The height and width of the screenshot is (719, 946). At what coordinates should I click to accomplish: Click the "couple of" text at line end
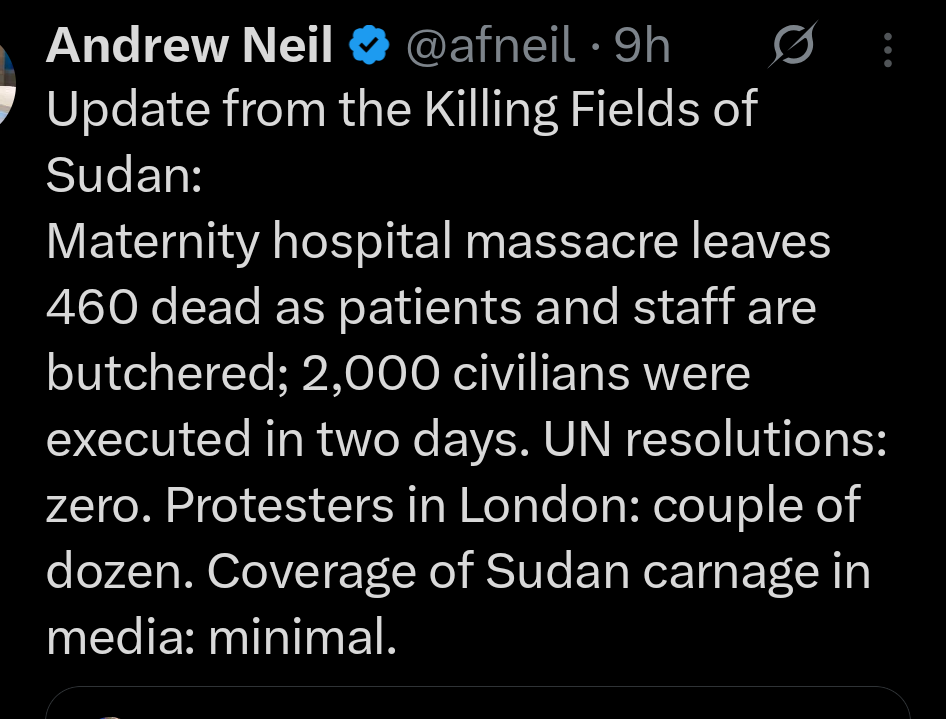tap(756, 505)
